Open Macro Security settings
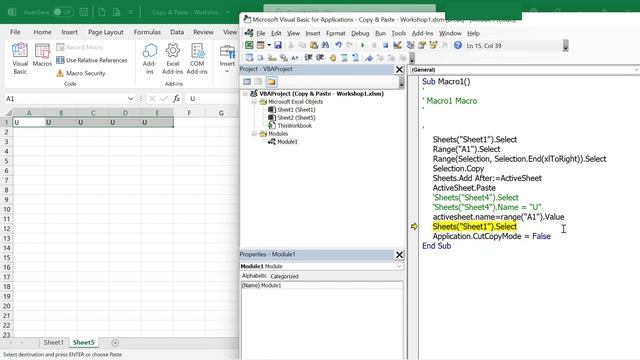The width and height of the screenshot is (640, 360). [x=81, y=73]
